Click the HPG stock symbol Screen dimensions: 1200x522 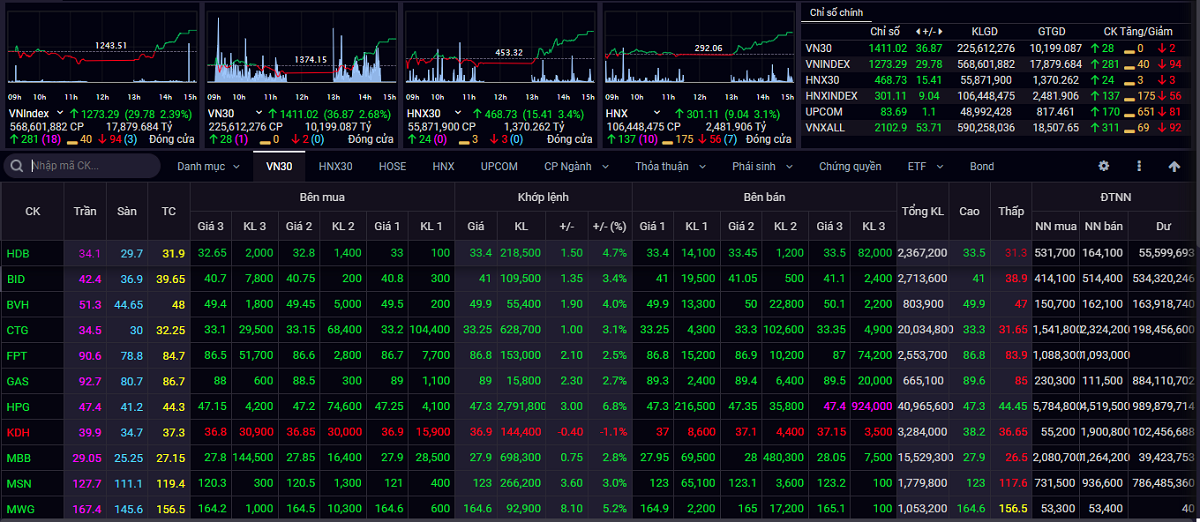(x=18, y=407)
